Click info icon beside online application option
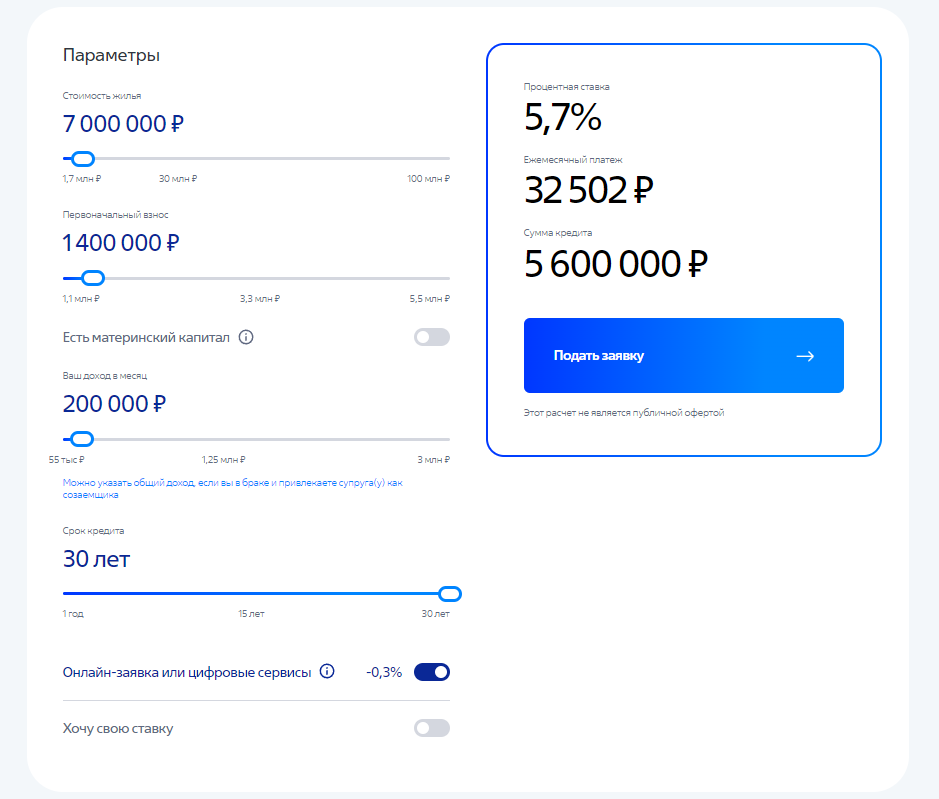The width and height of the screenshot is (939, 799). coord(327,671)
